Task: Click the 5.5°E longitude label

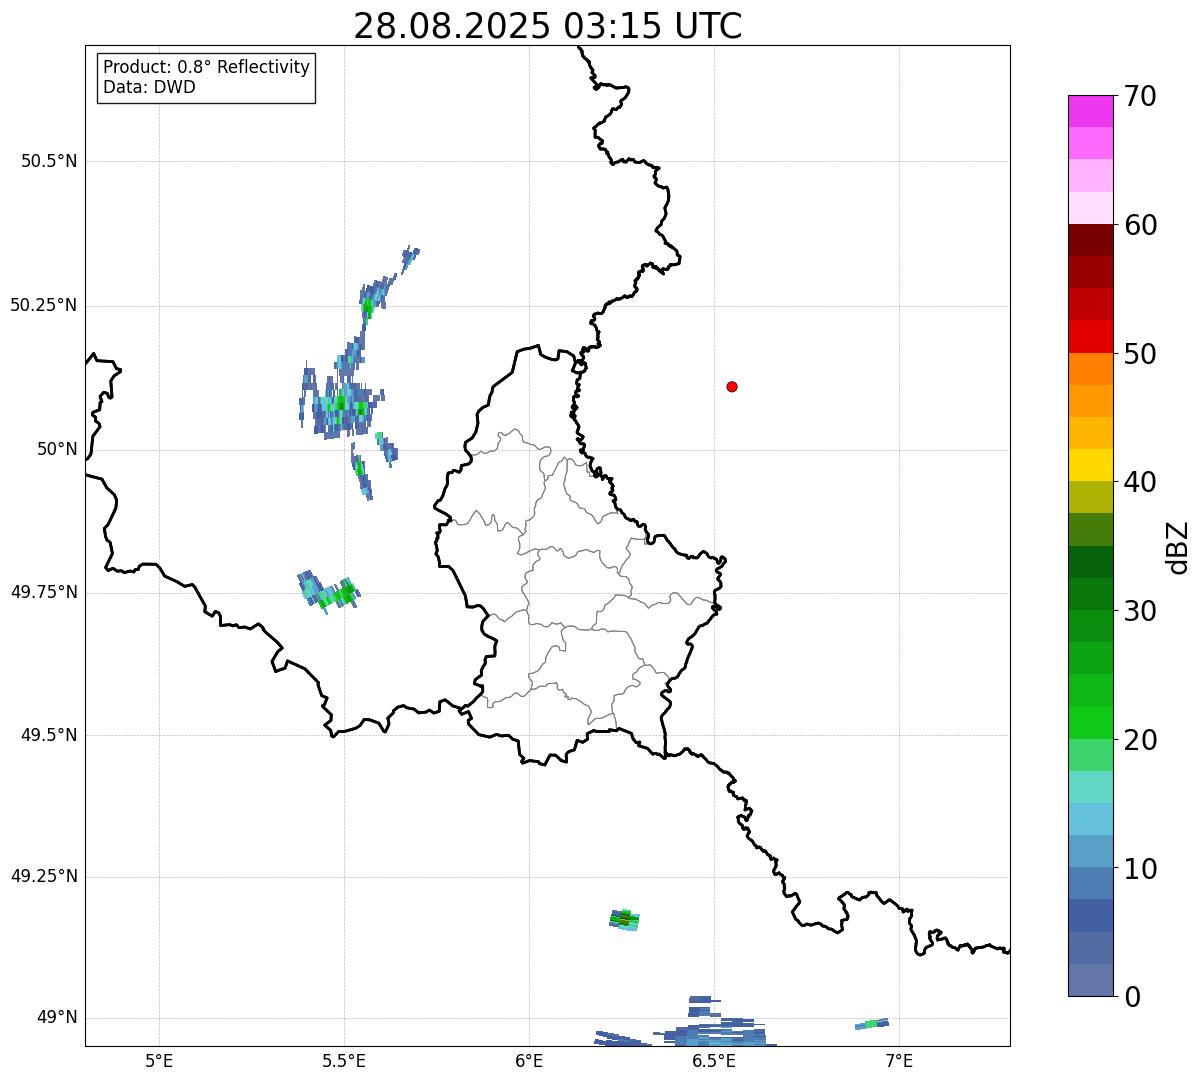Action: (345, 1060)
